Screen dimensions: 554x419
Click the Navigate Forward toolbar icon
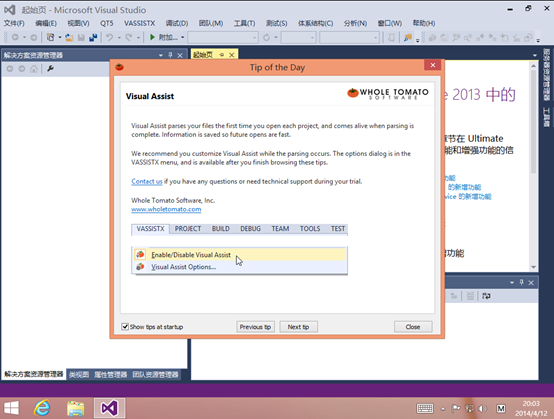pos(34,37)
